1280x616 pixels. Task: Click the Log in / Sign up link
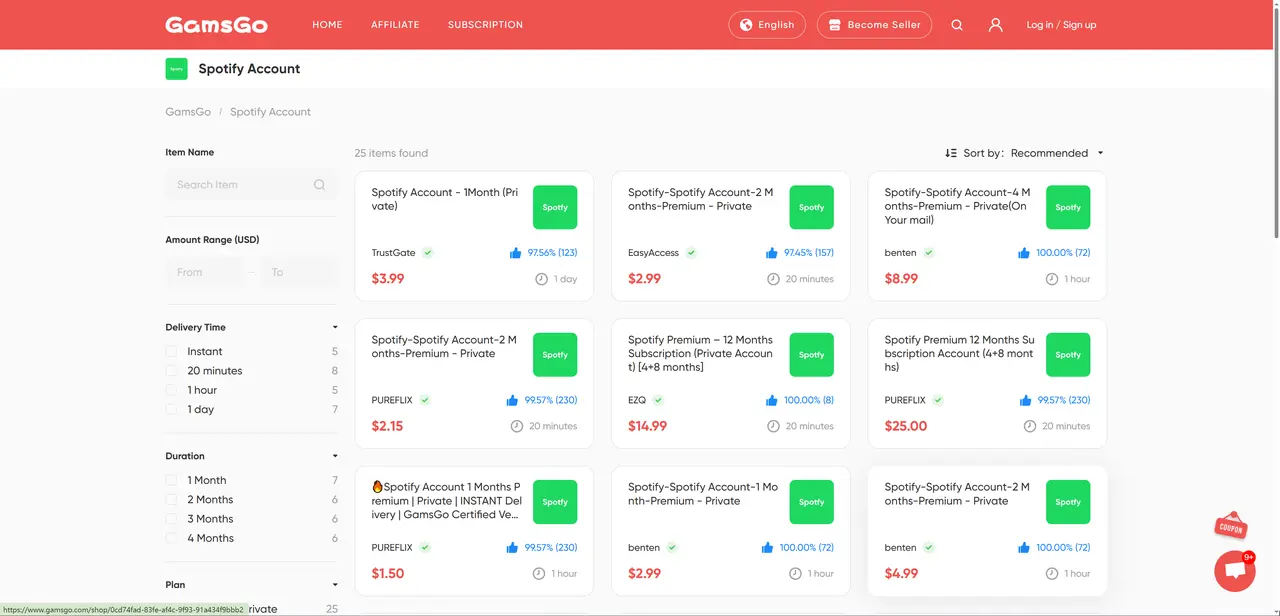tap(1061, 25)
